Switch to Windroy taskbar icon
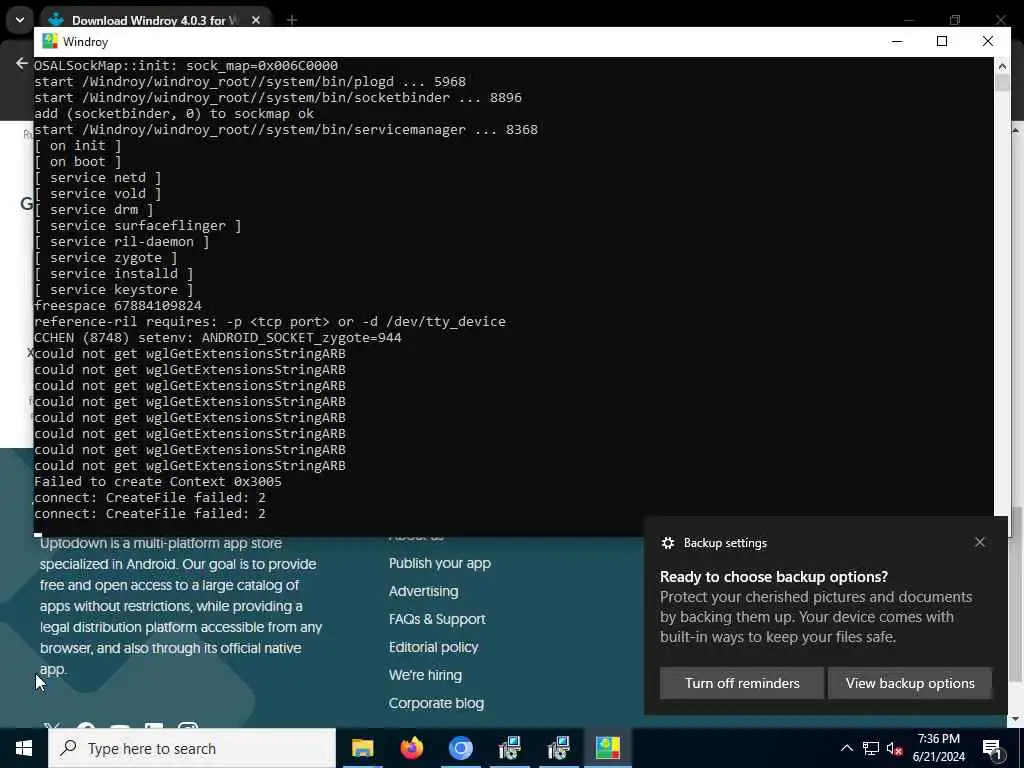1024x768 pixels. [x=607, y=748]
